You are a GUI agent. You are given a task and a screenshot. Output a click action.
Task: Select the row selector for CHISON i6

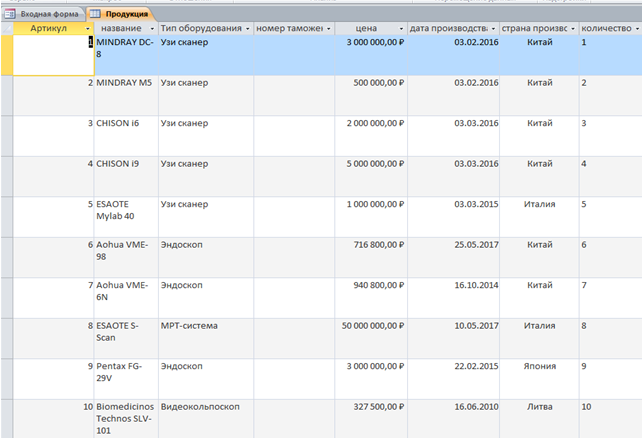point(7,136)
